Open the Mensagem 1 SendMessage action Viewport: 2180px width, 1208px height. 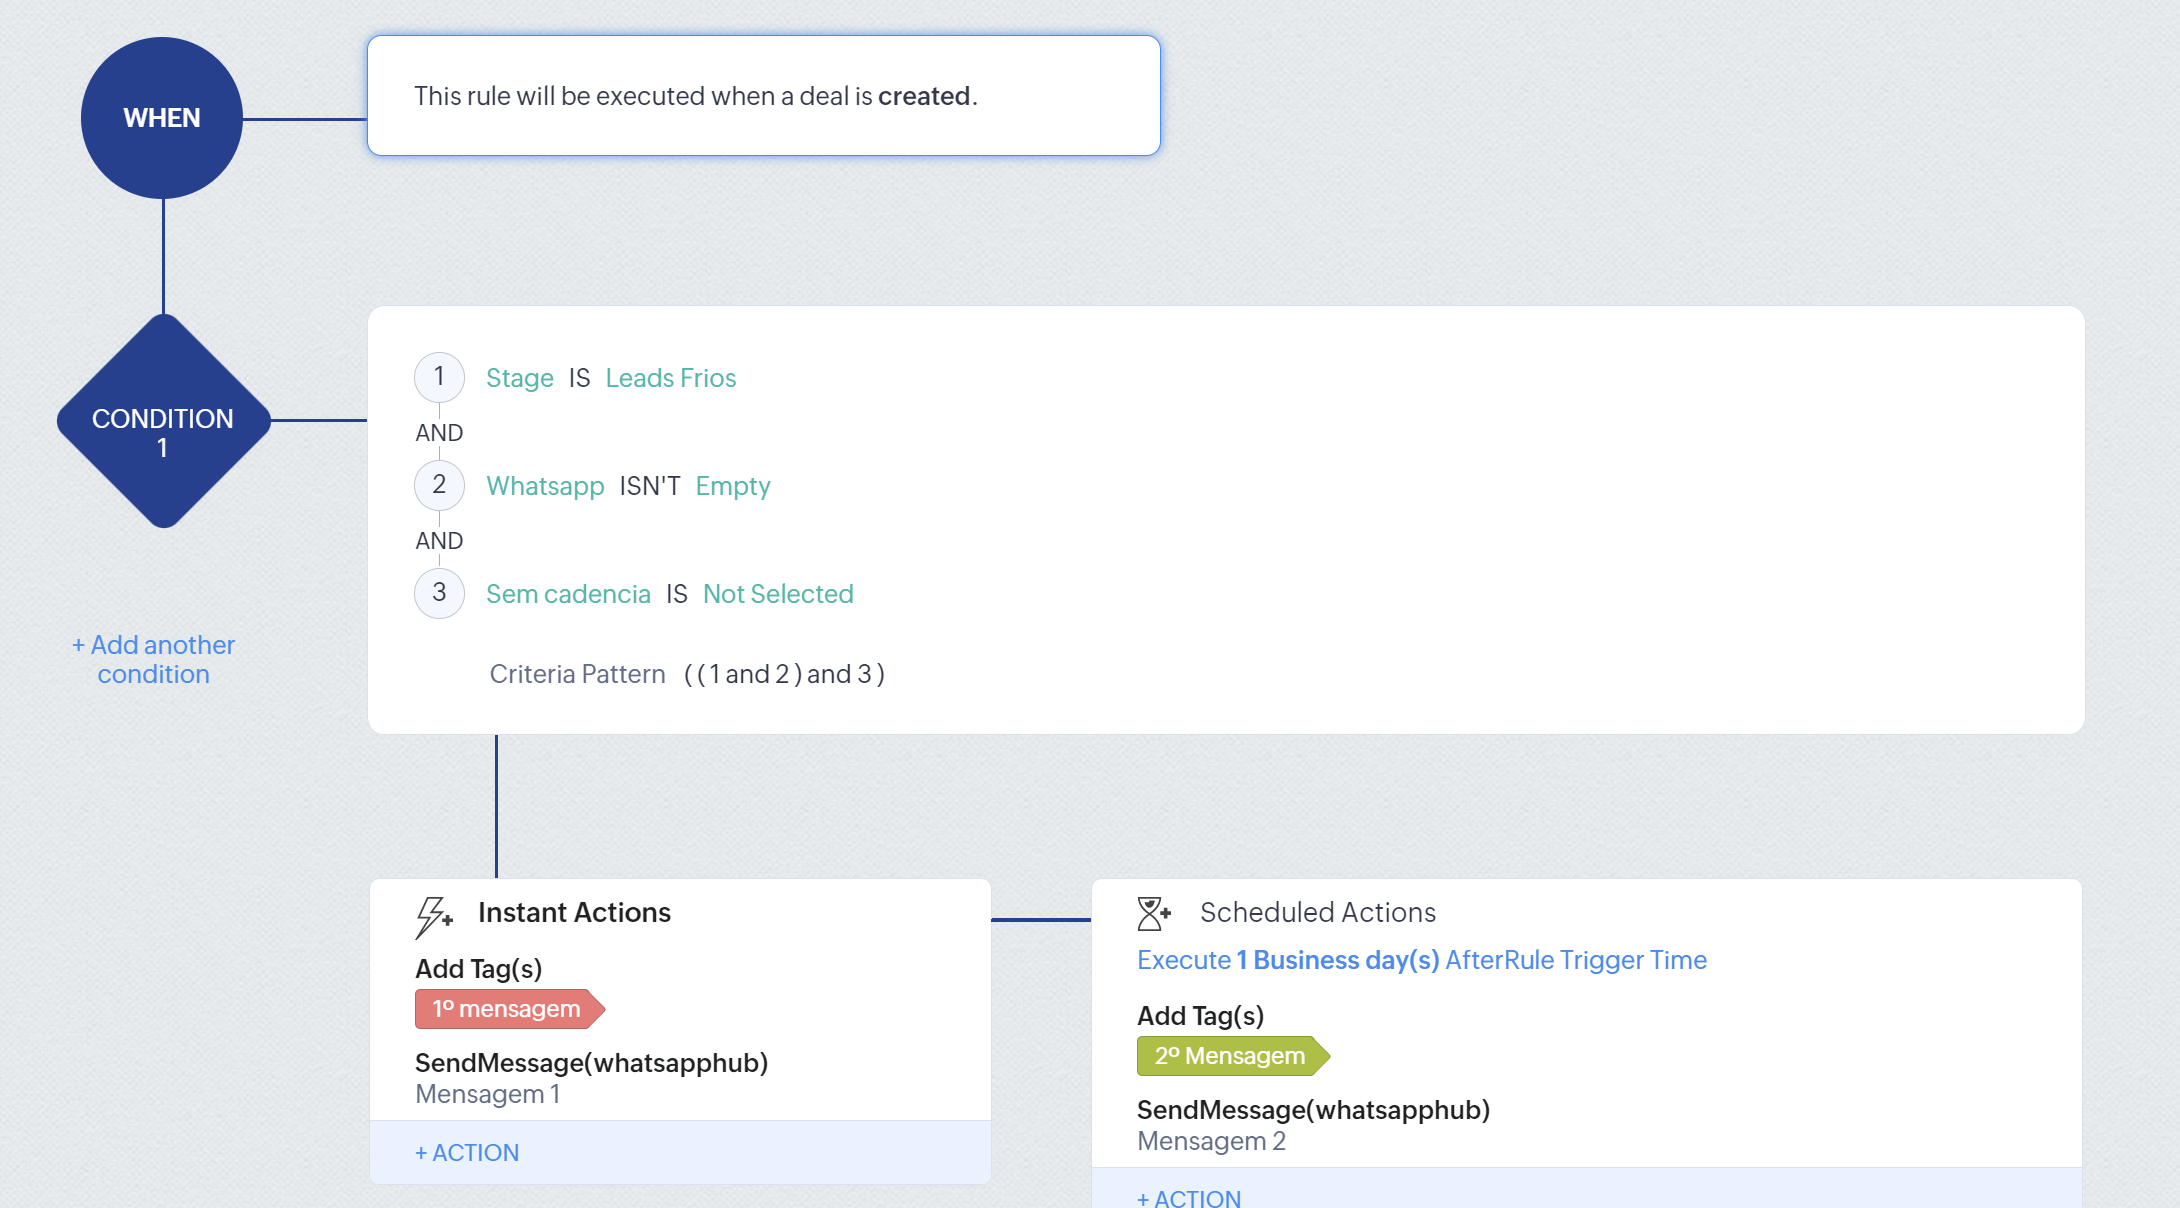(591, 1077)
